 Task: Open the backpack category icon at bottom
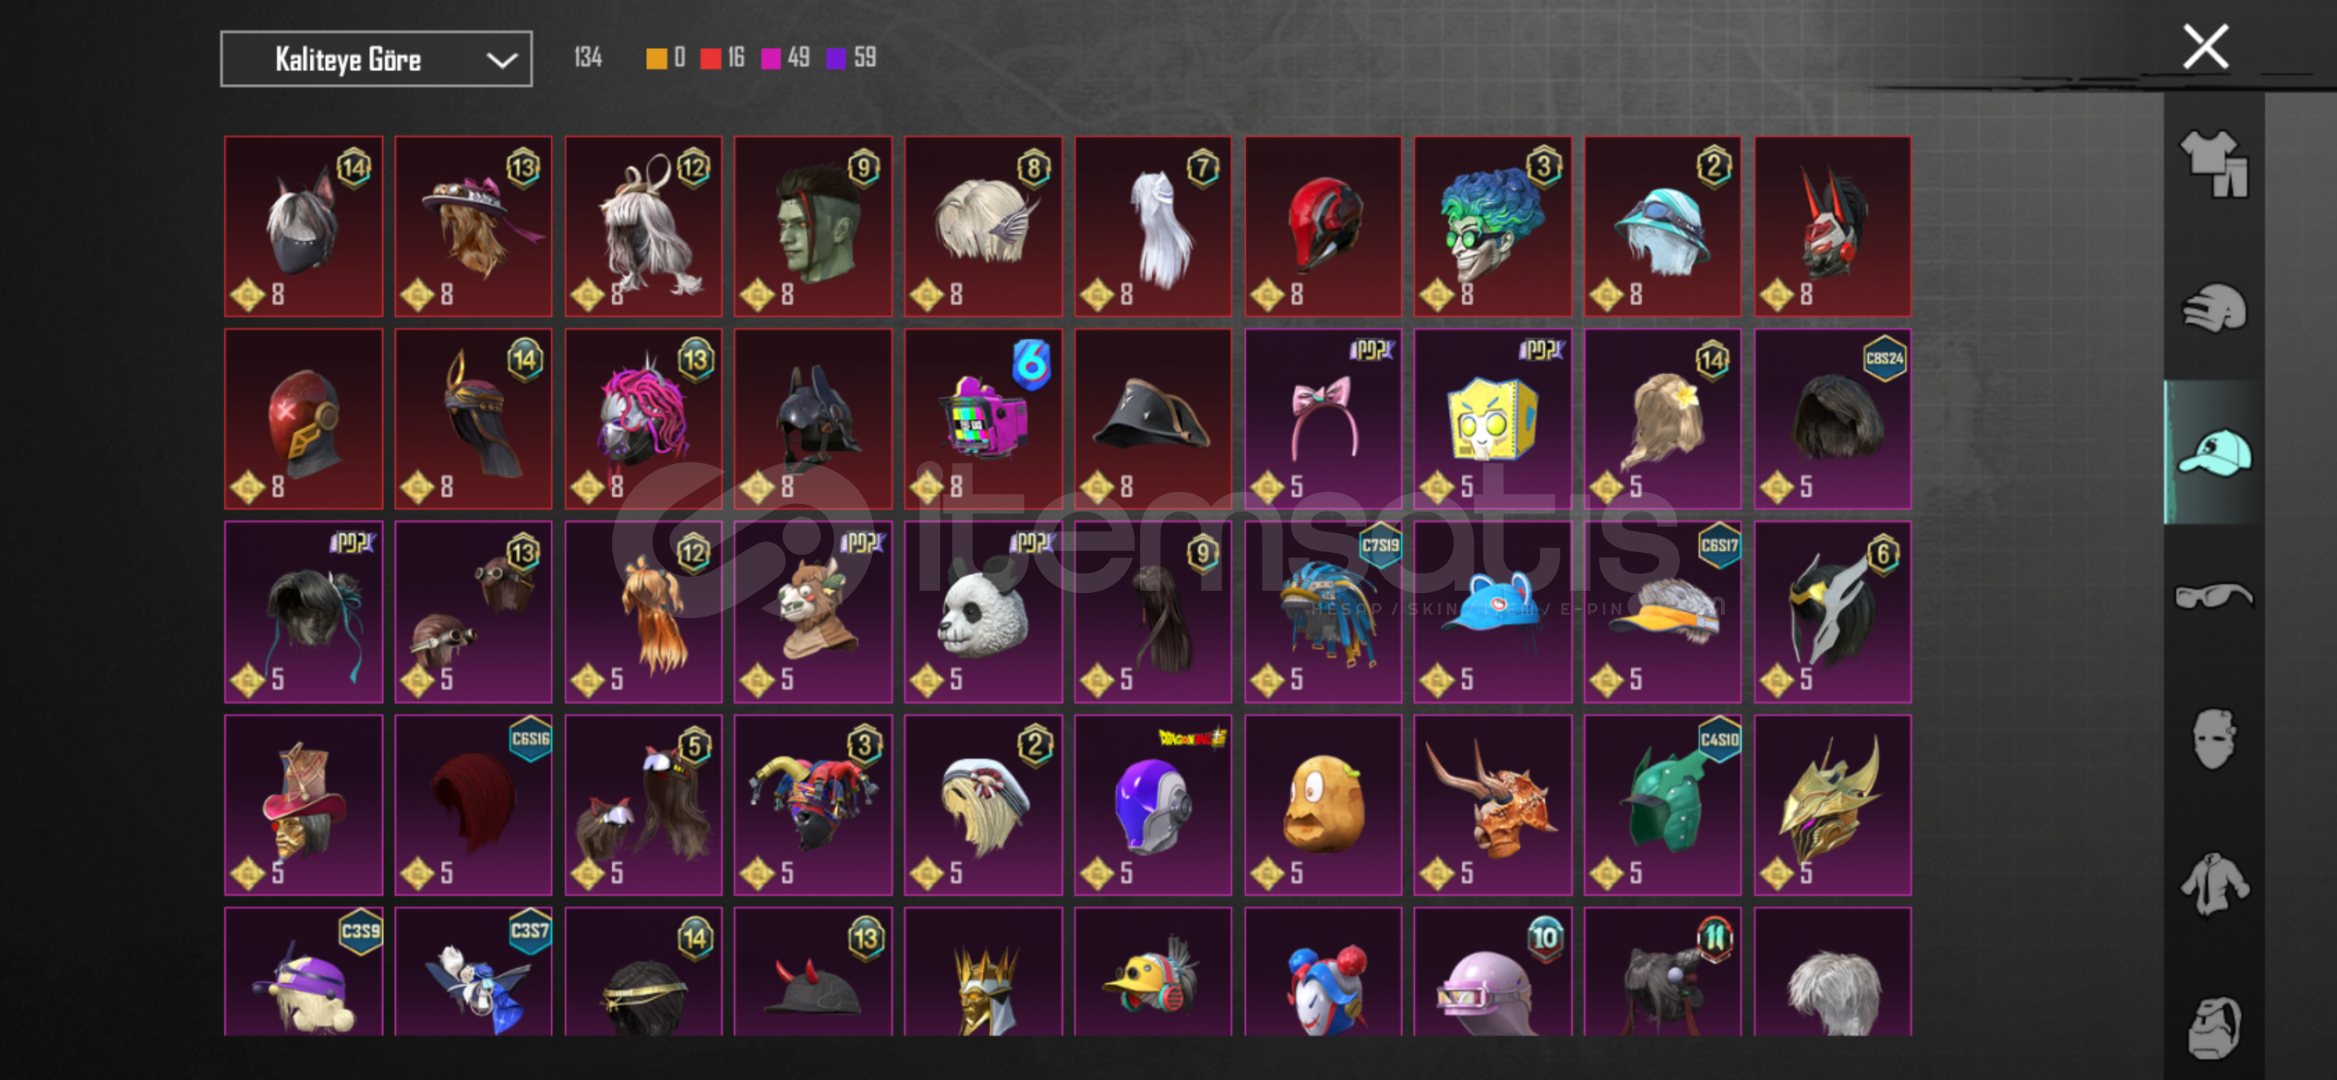click(2214, 1026)
